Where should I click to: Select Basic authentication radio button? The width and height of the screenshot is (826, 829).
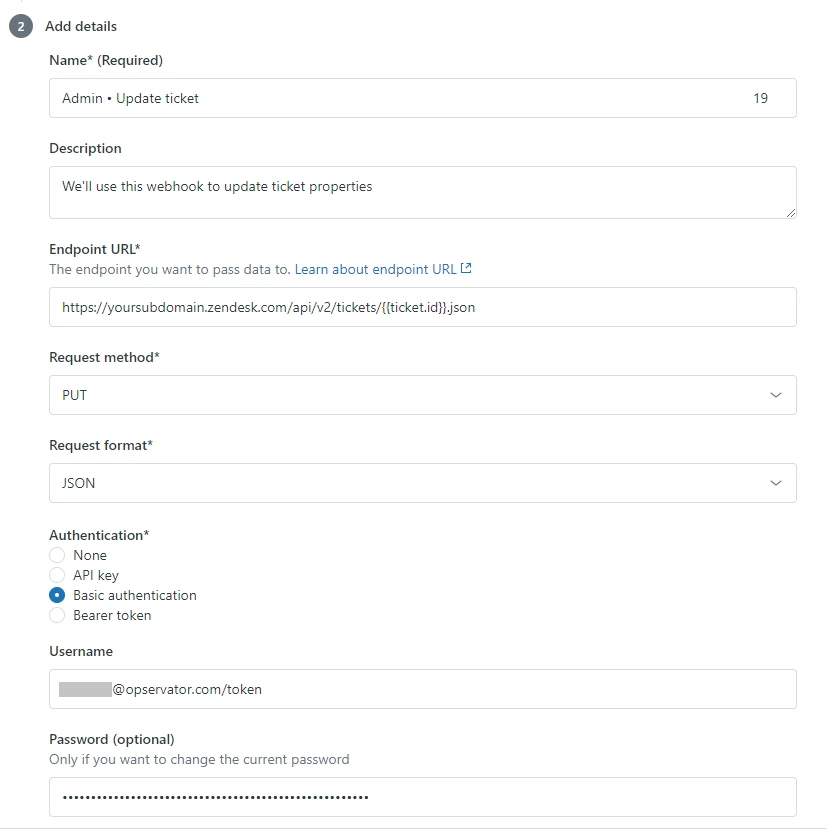click(57, 595)
